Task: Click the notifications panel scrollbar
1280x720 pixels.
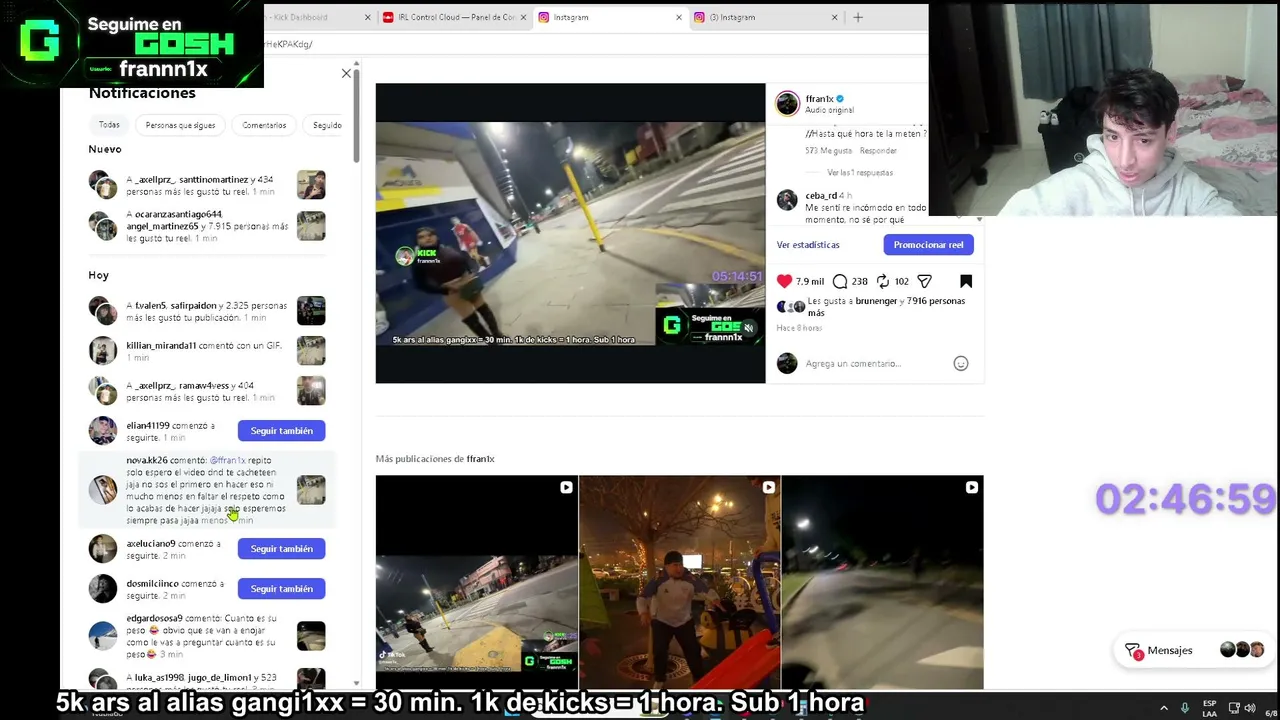Action: pyautogui.click(x=356, y=115)
